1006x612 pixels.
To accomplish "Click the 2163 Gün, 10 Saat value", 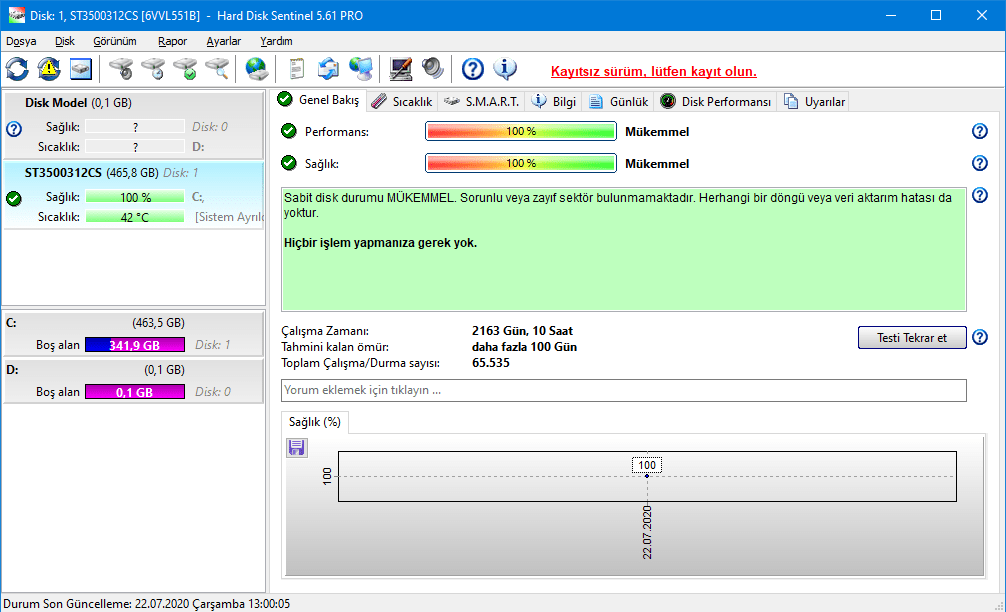I will (x=522, y=331).
